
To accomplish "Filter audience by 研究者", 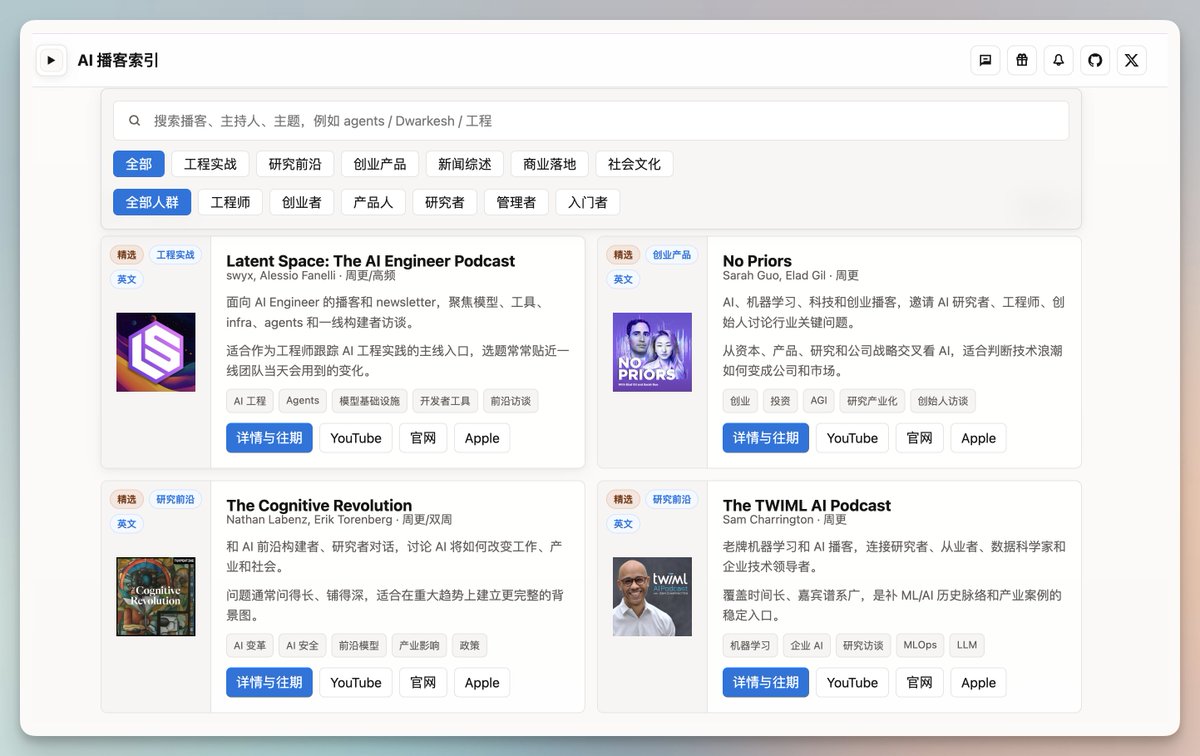I will pos(445,202).
